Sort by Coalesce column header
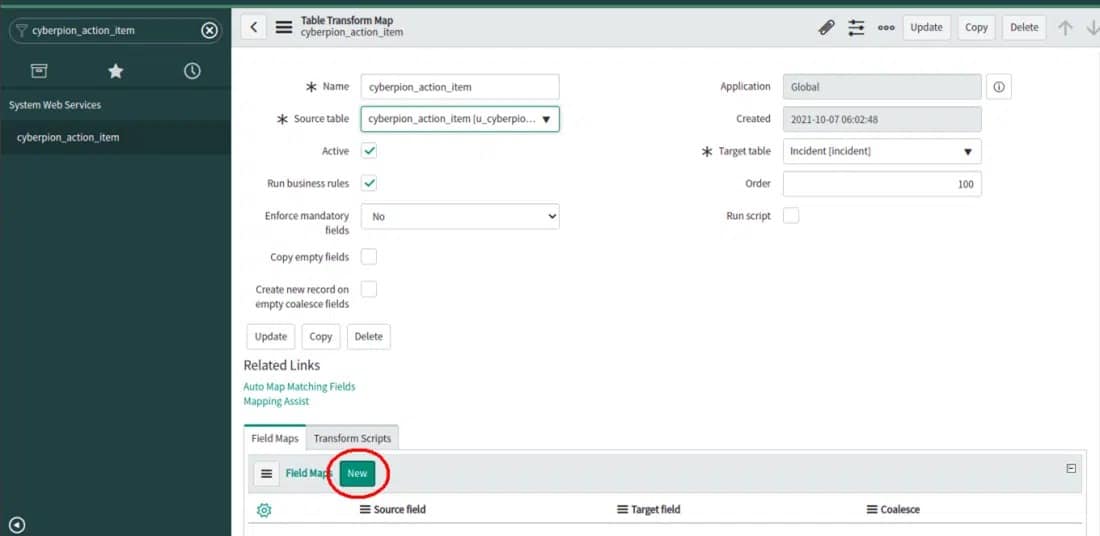1100x536 pixels. tap(900, 509)
